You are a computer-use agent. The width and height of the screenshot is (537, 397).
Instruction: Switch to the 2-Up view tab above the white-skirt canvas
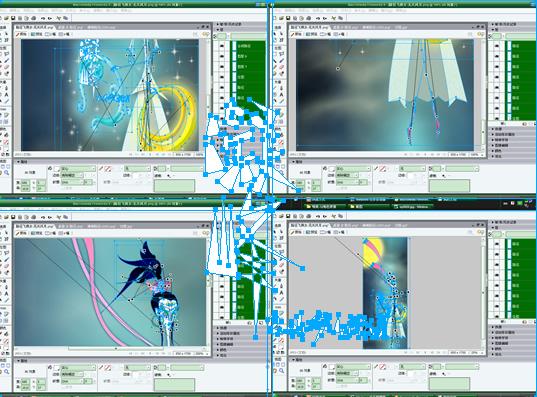tap(325, 34)
